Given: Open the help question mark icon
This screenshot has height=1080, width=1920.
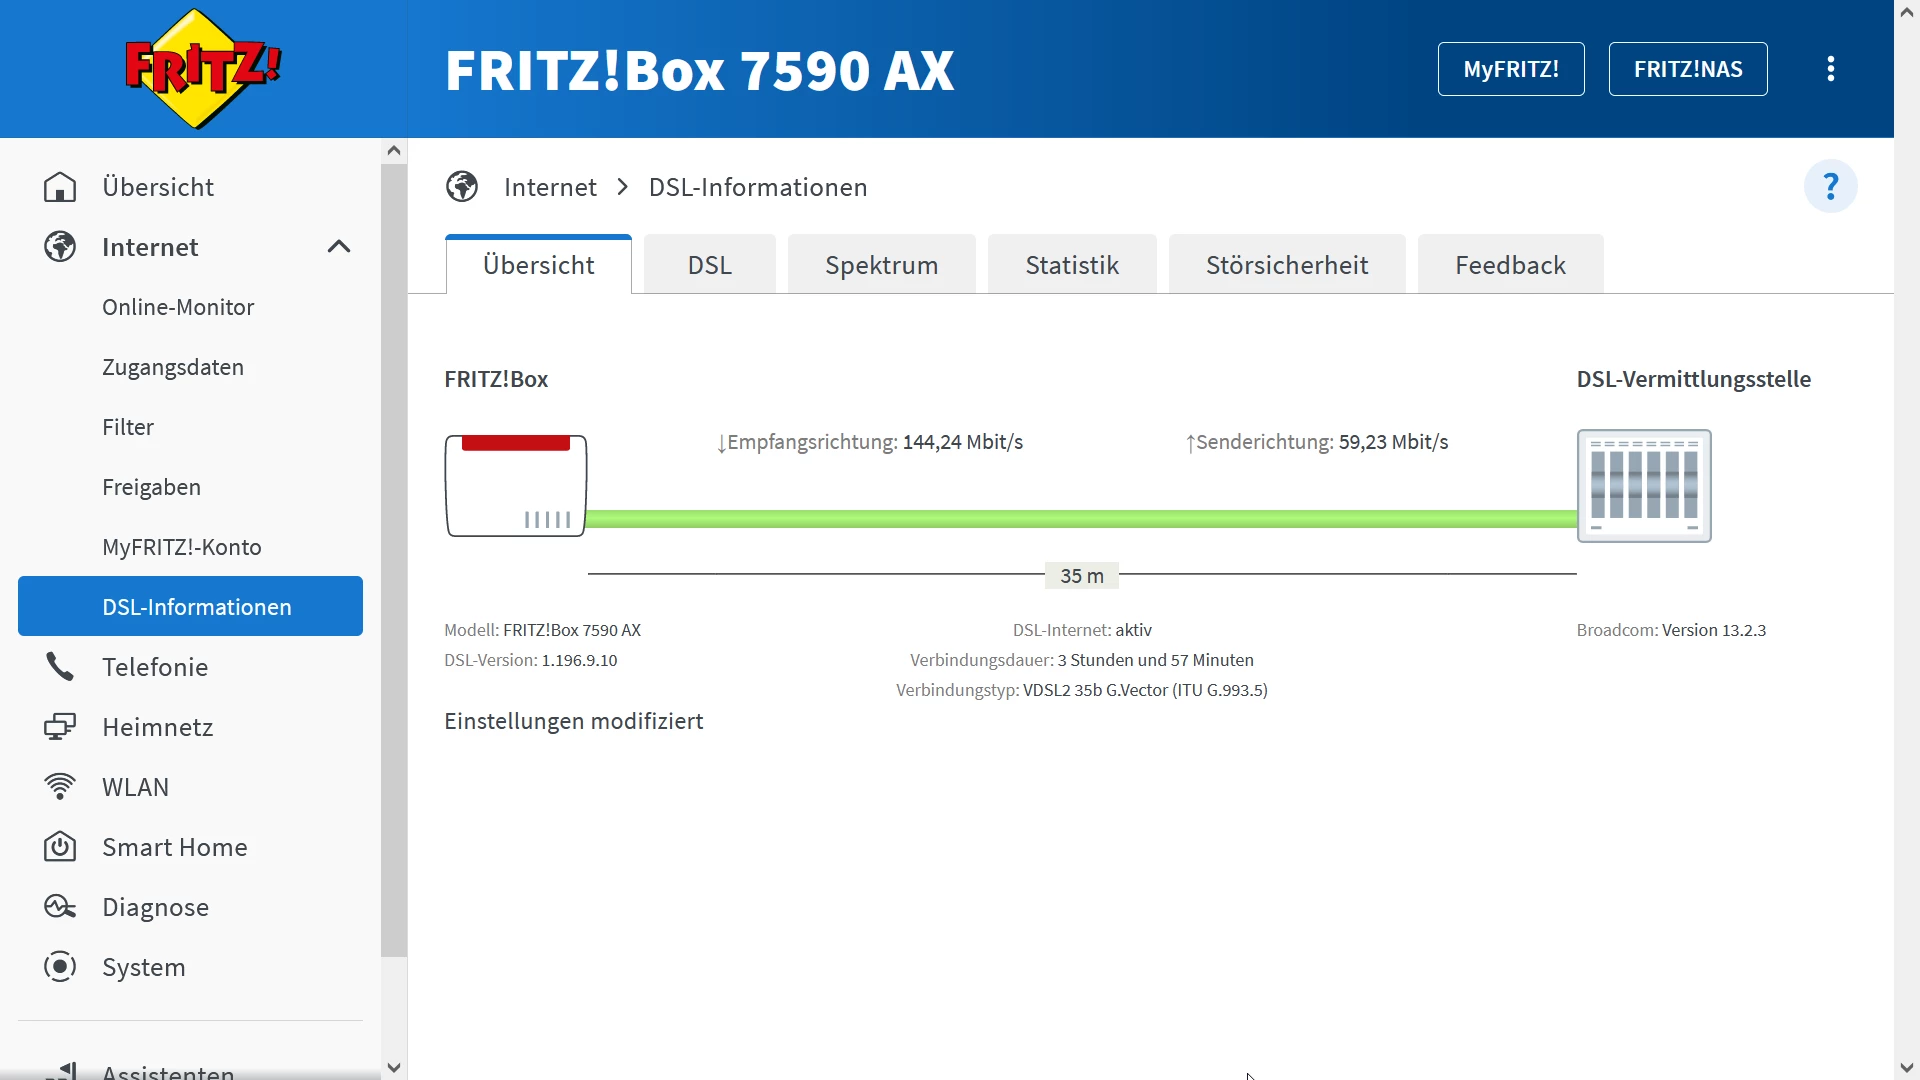Looking at the screenshot, I should 1830,186.
